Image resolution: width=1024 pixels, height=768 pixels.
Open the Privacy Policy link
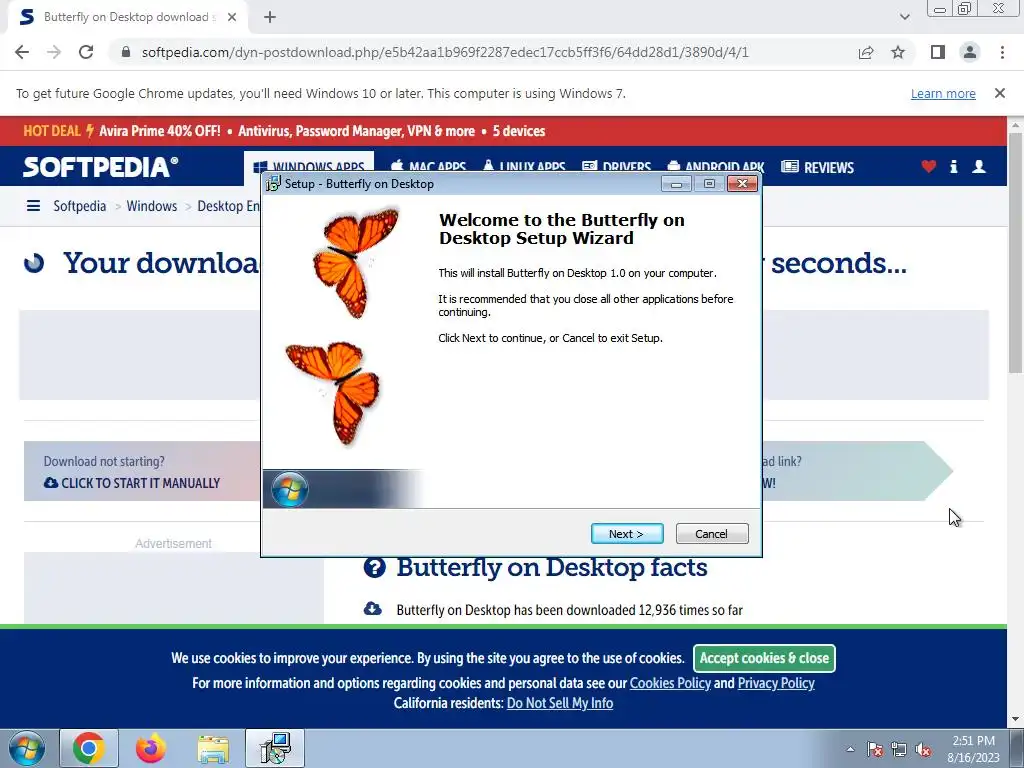pos(776,683)
